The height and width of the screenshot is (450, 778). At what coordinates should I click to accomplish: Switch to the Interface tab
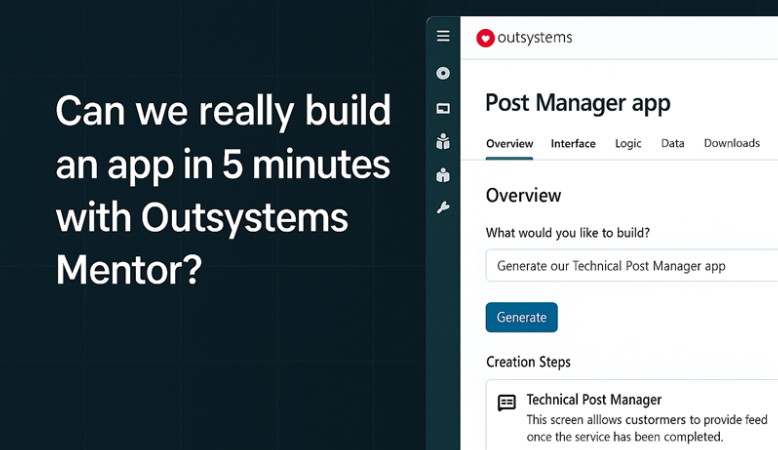573,144
